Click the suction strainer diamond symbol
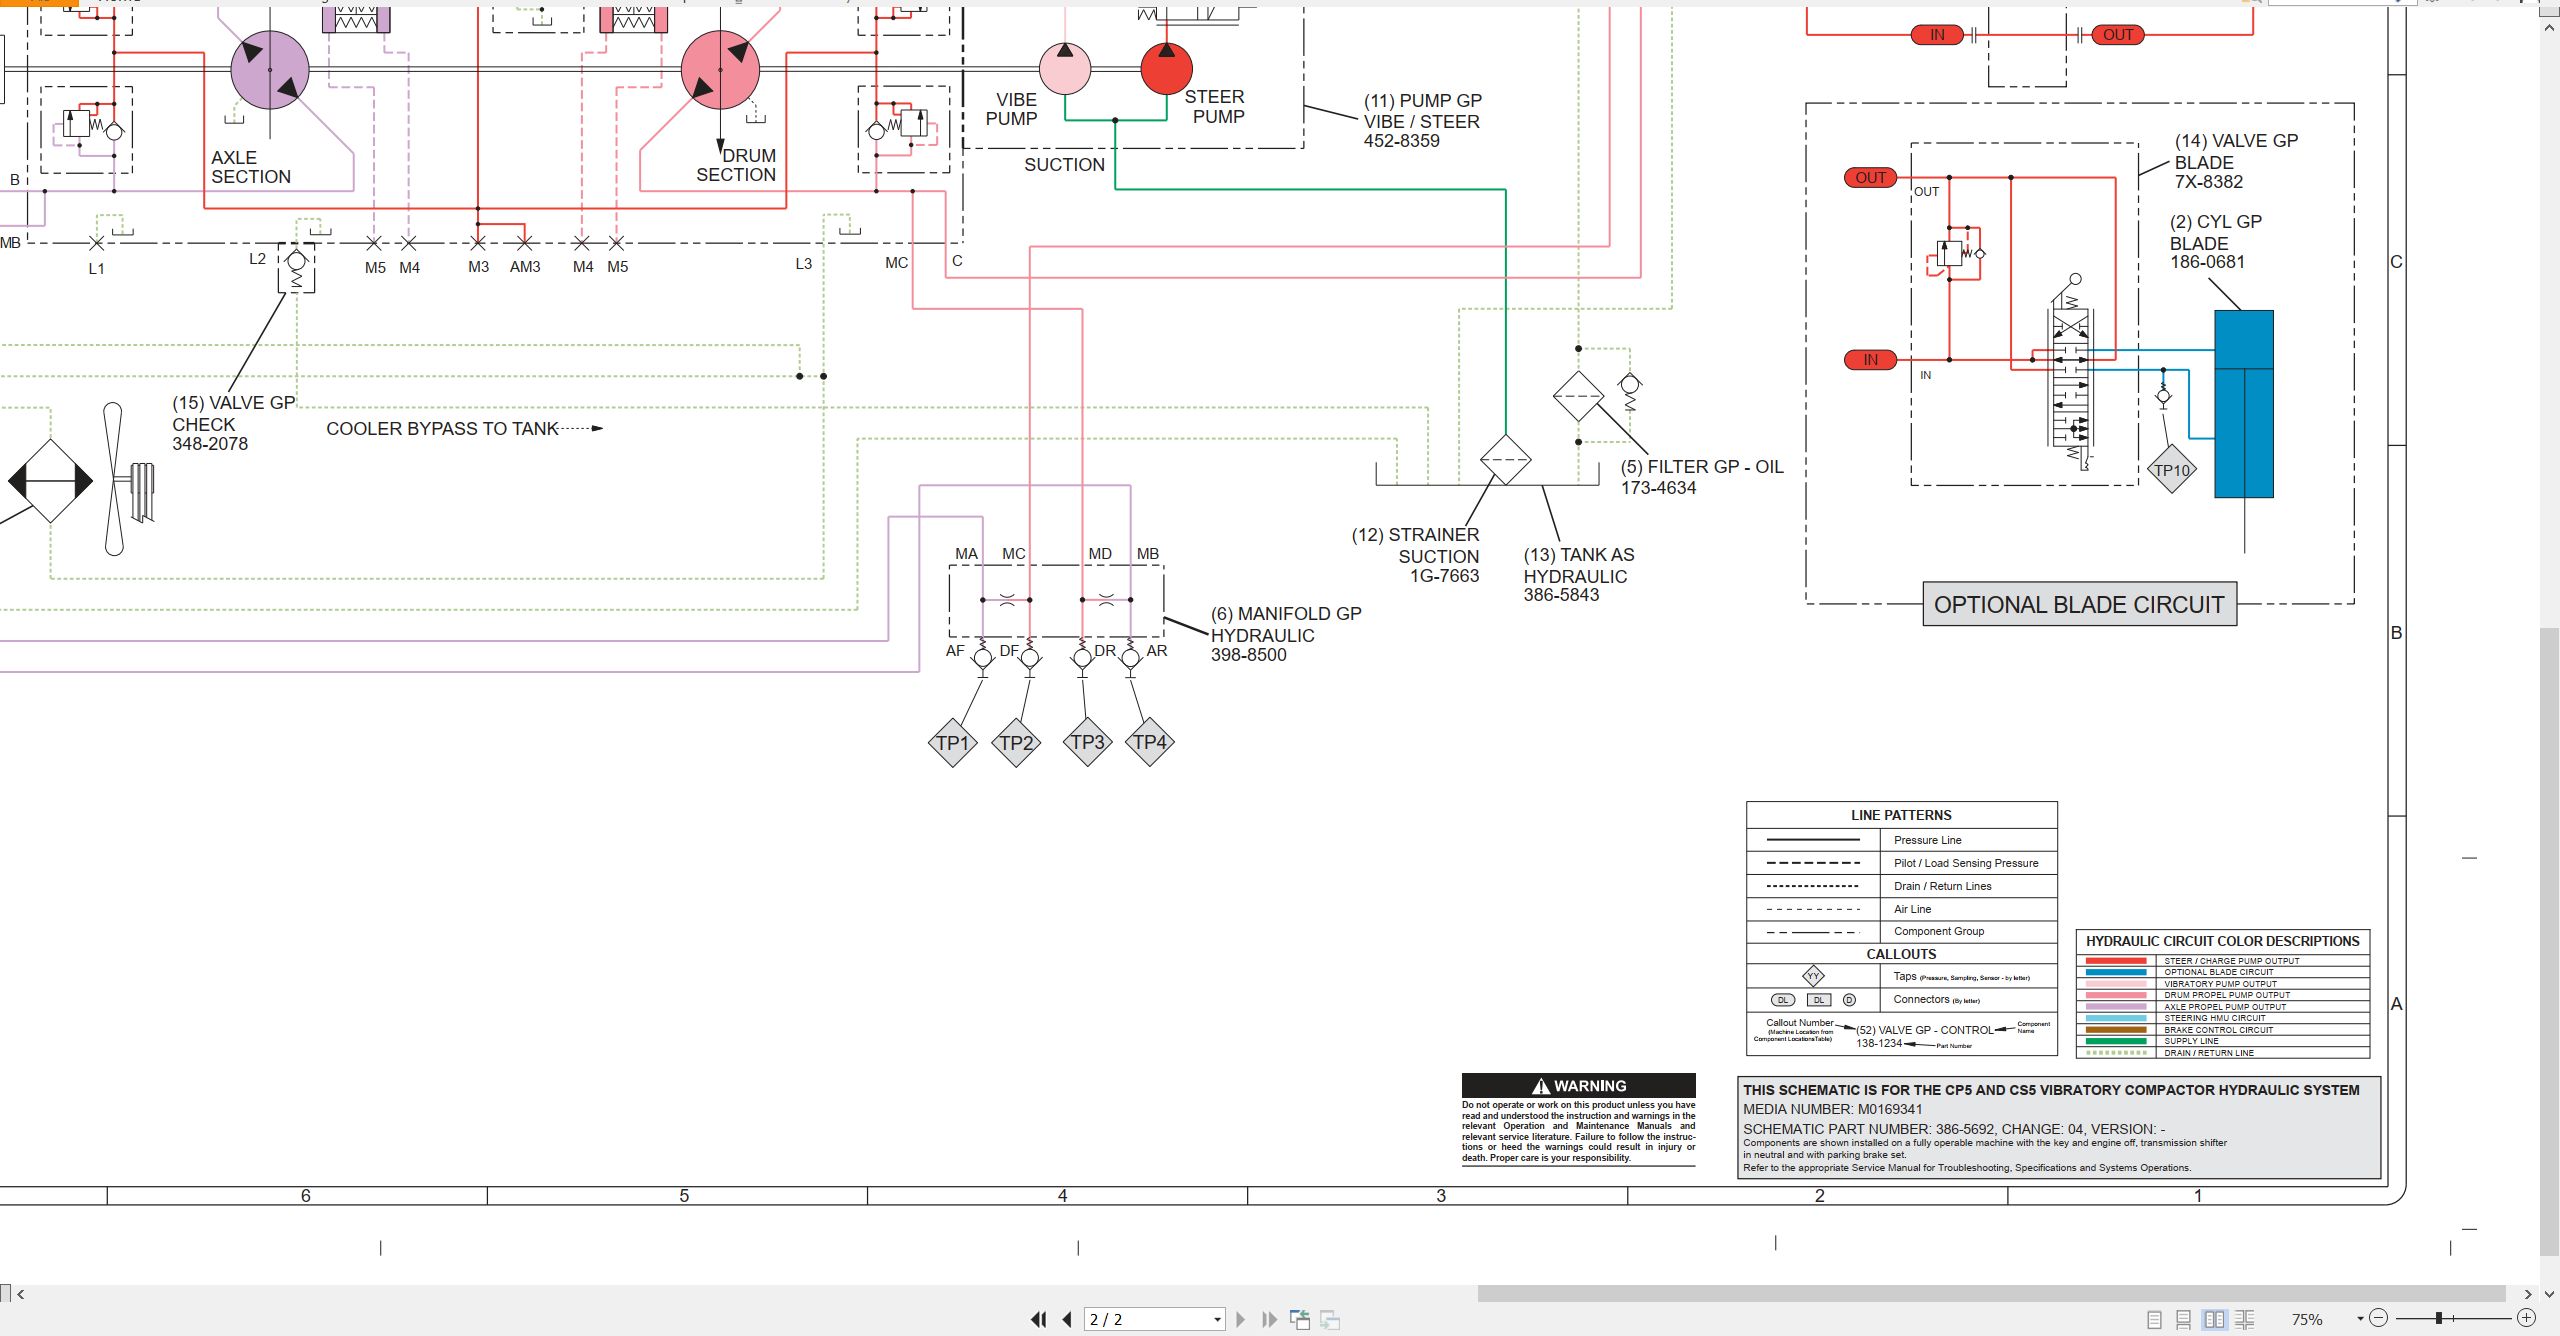 point(1505,460)
